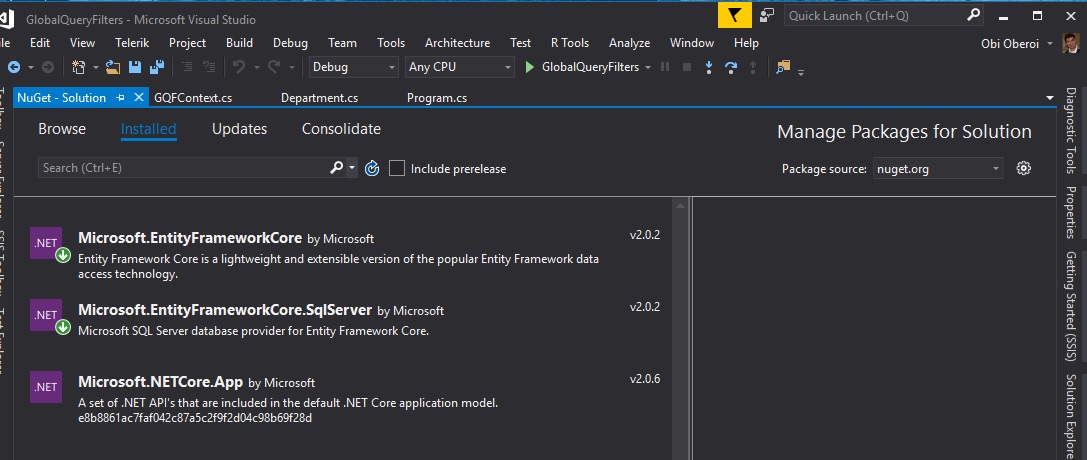Open the GQFContext.cs document tab
The width and height of the screenshot is (1087, 460).
pos(193,98)
